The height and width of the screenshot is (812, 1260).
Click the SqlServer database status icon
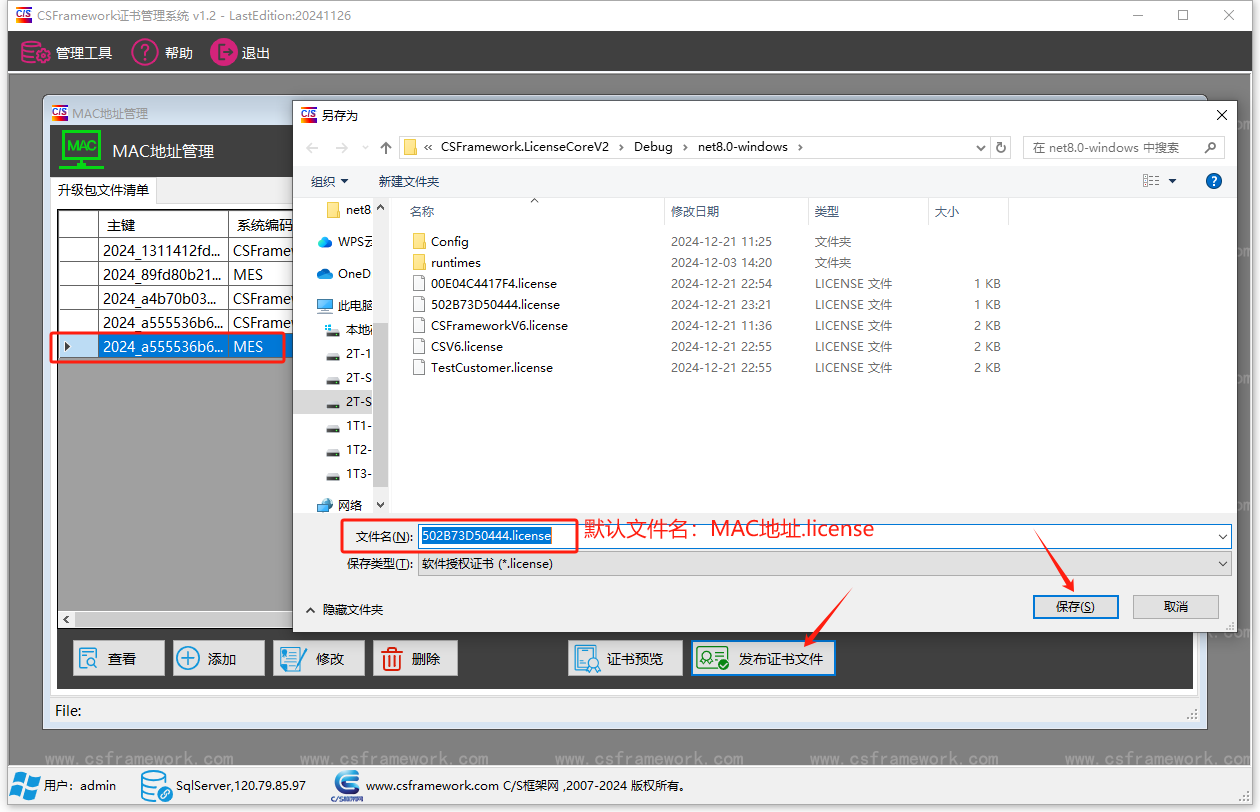click(x=155, y=786)
